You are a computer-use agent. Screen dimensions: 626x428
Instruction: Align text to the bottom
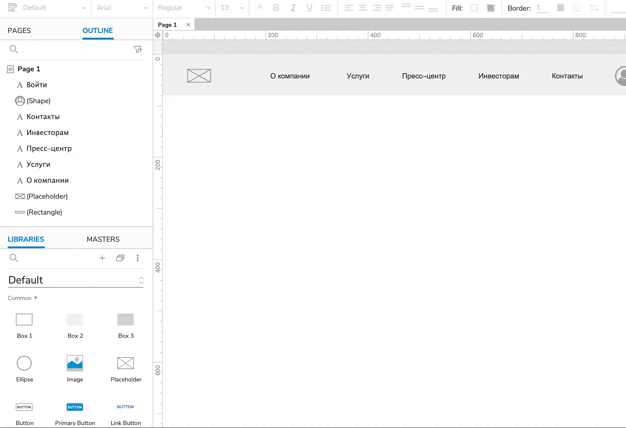(433, 9)
